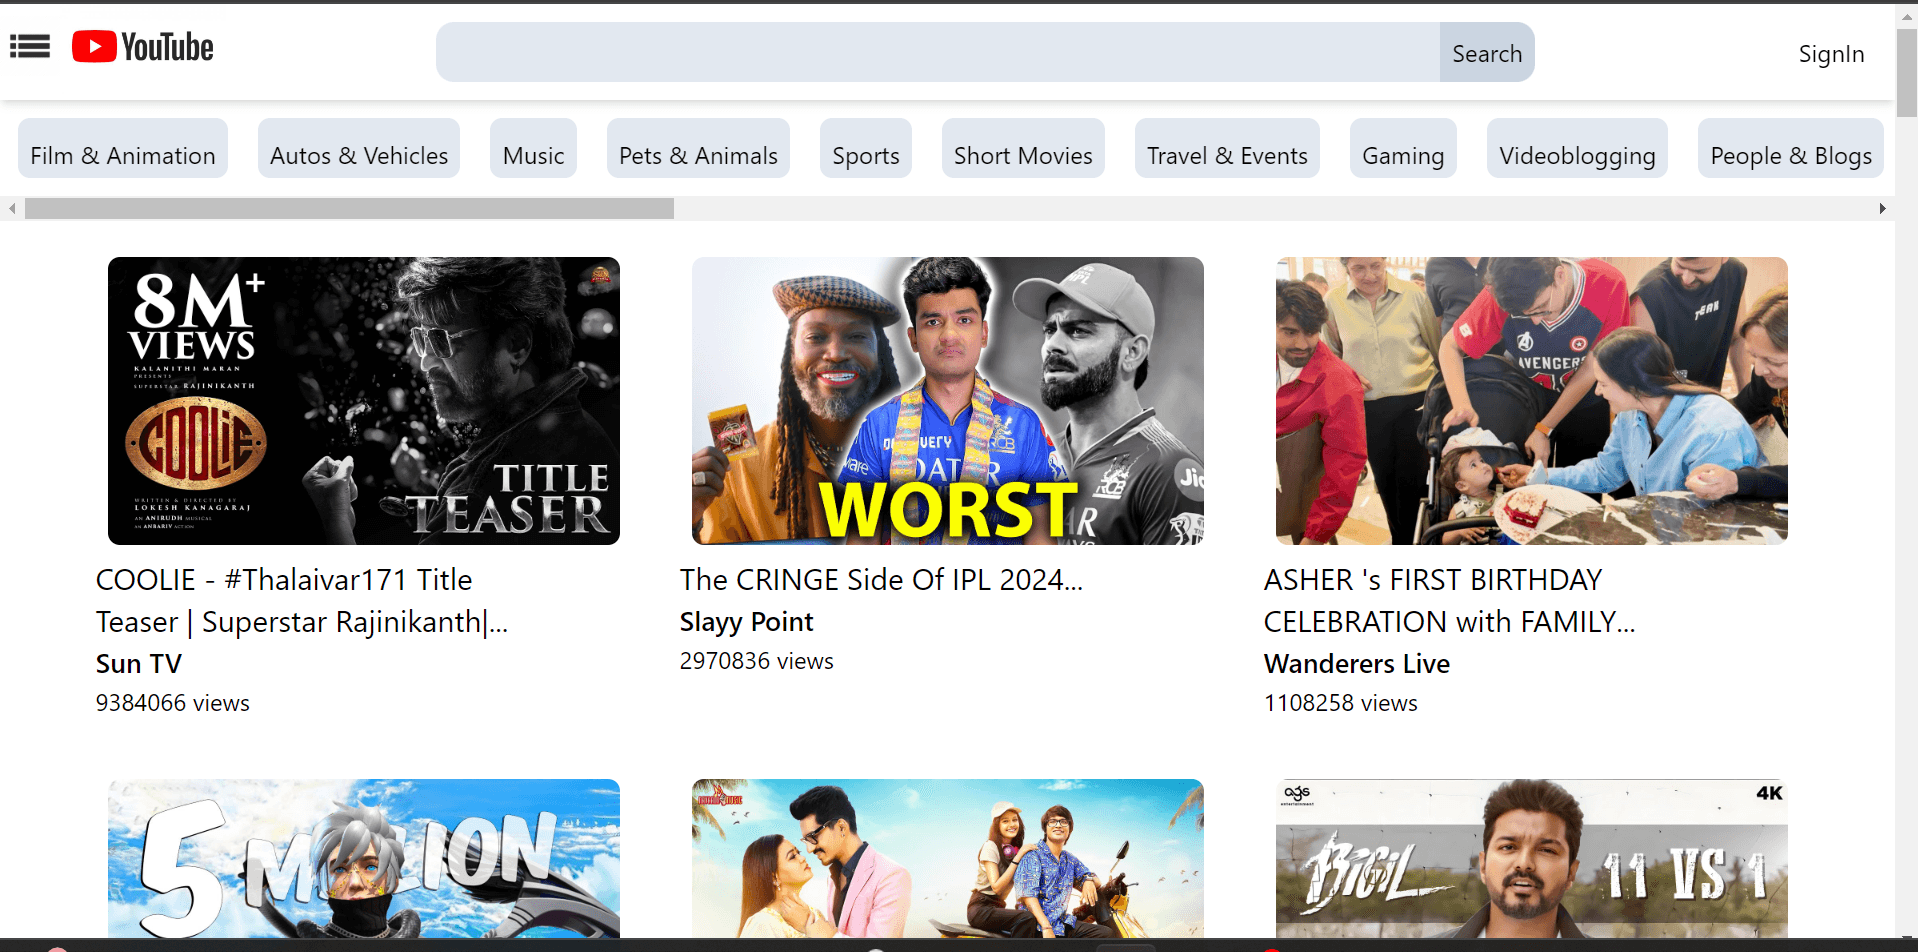Click the 9384066 views text
The height and width of the screenshot is (952, 1918).
click(x=173, y=703)
